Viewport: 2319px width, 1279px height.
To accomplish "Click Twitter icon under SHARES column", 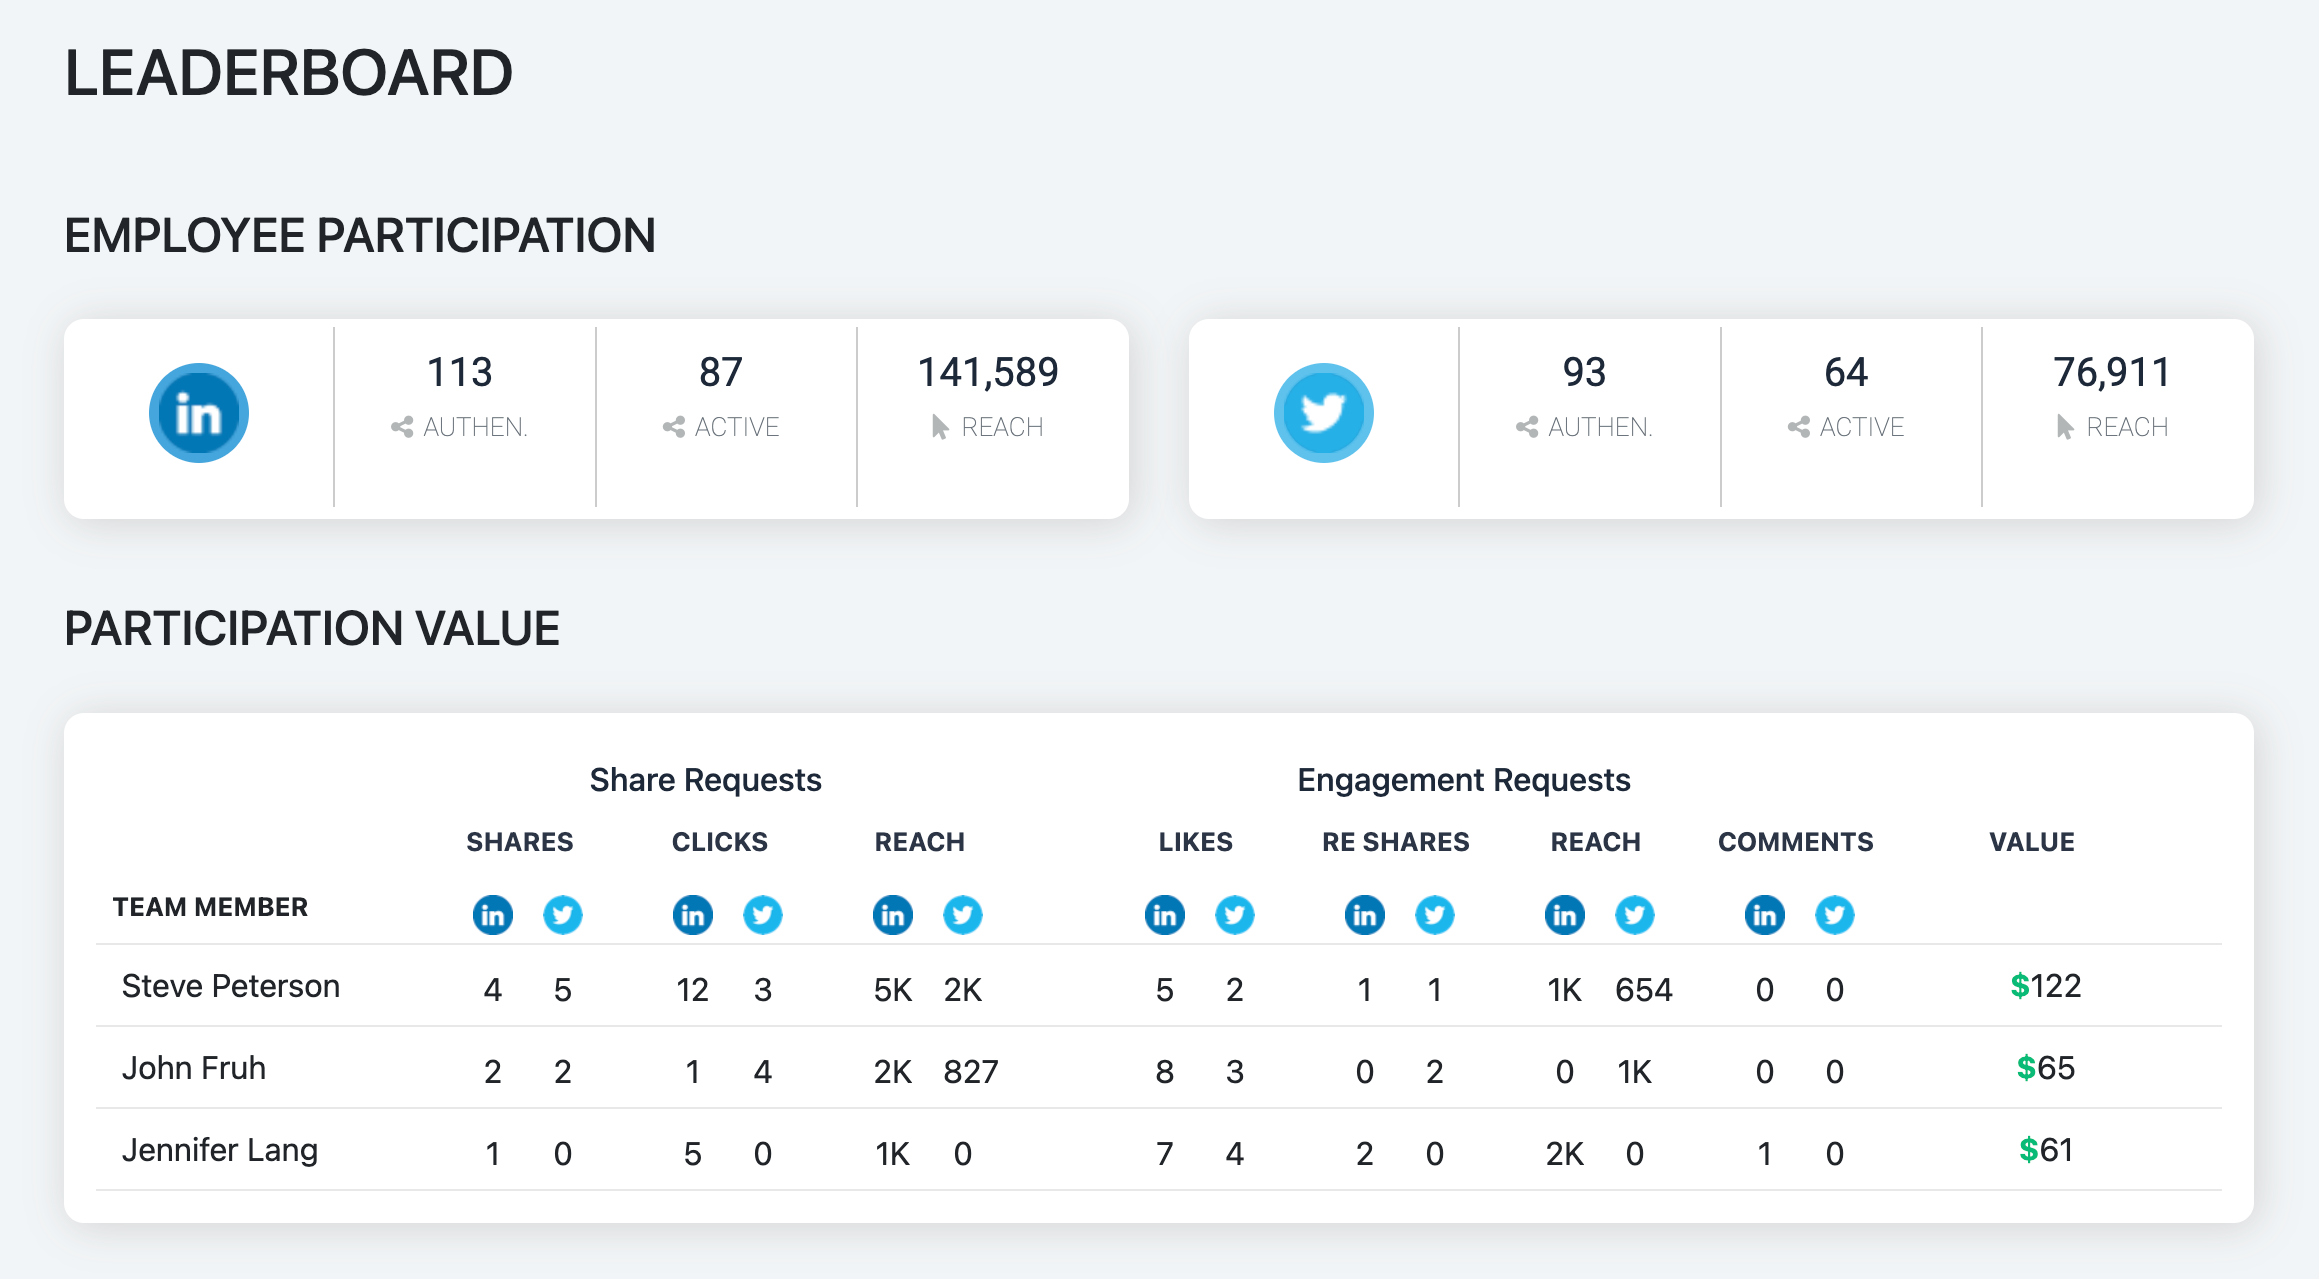I will [562, 915].
